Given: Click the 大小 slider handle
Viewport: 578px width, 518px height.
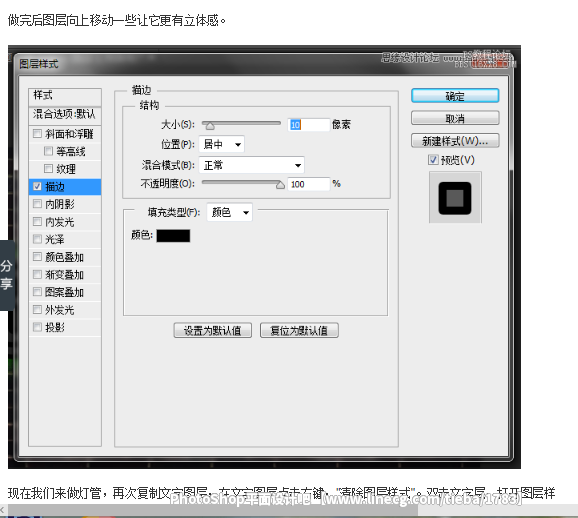Looking at the screenshot, I should (x=210, y=126).
